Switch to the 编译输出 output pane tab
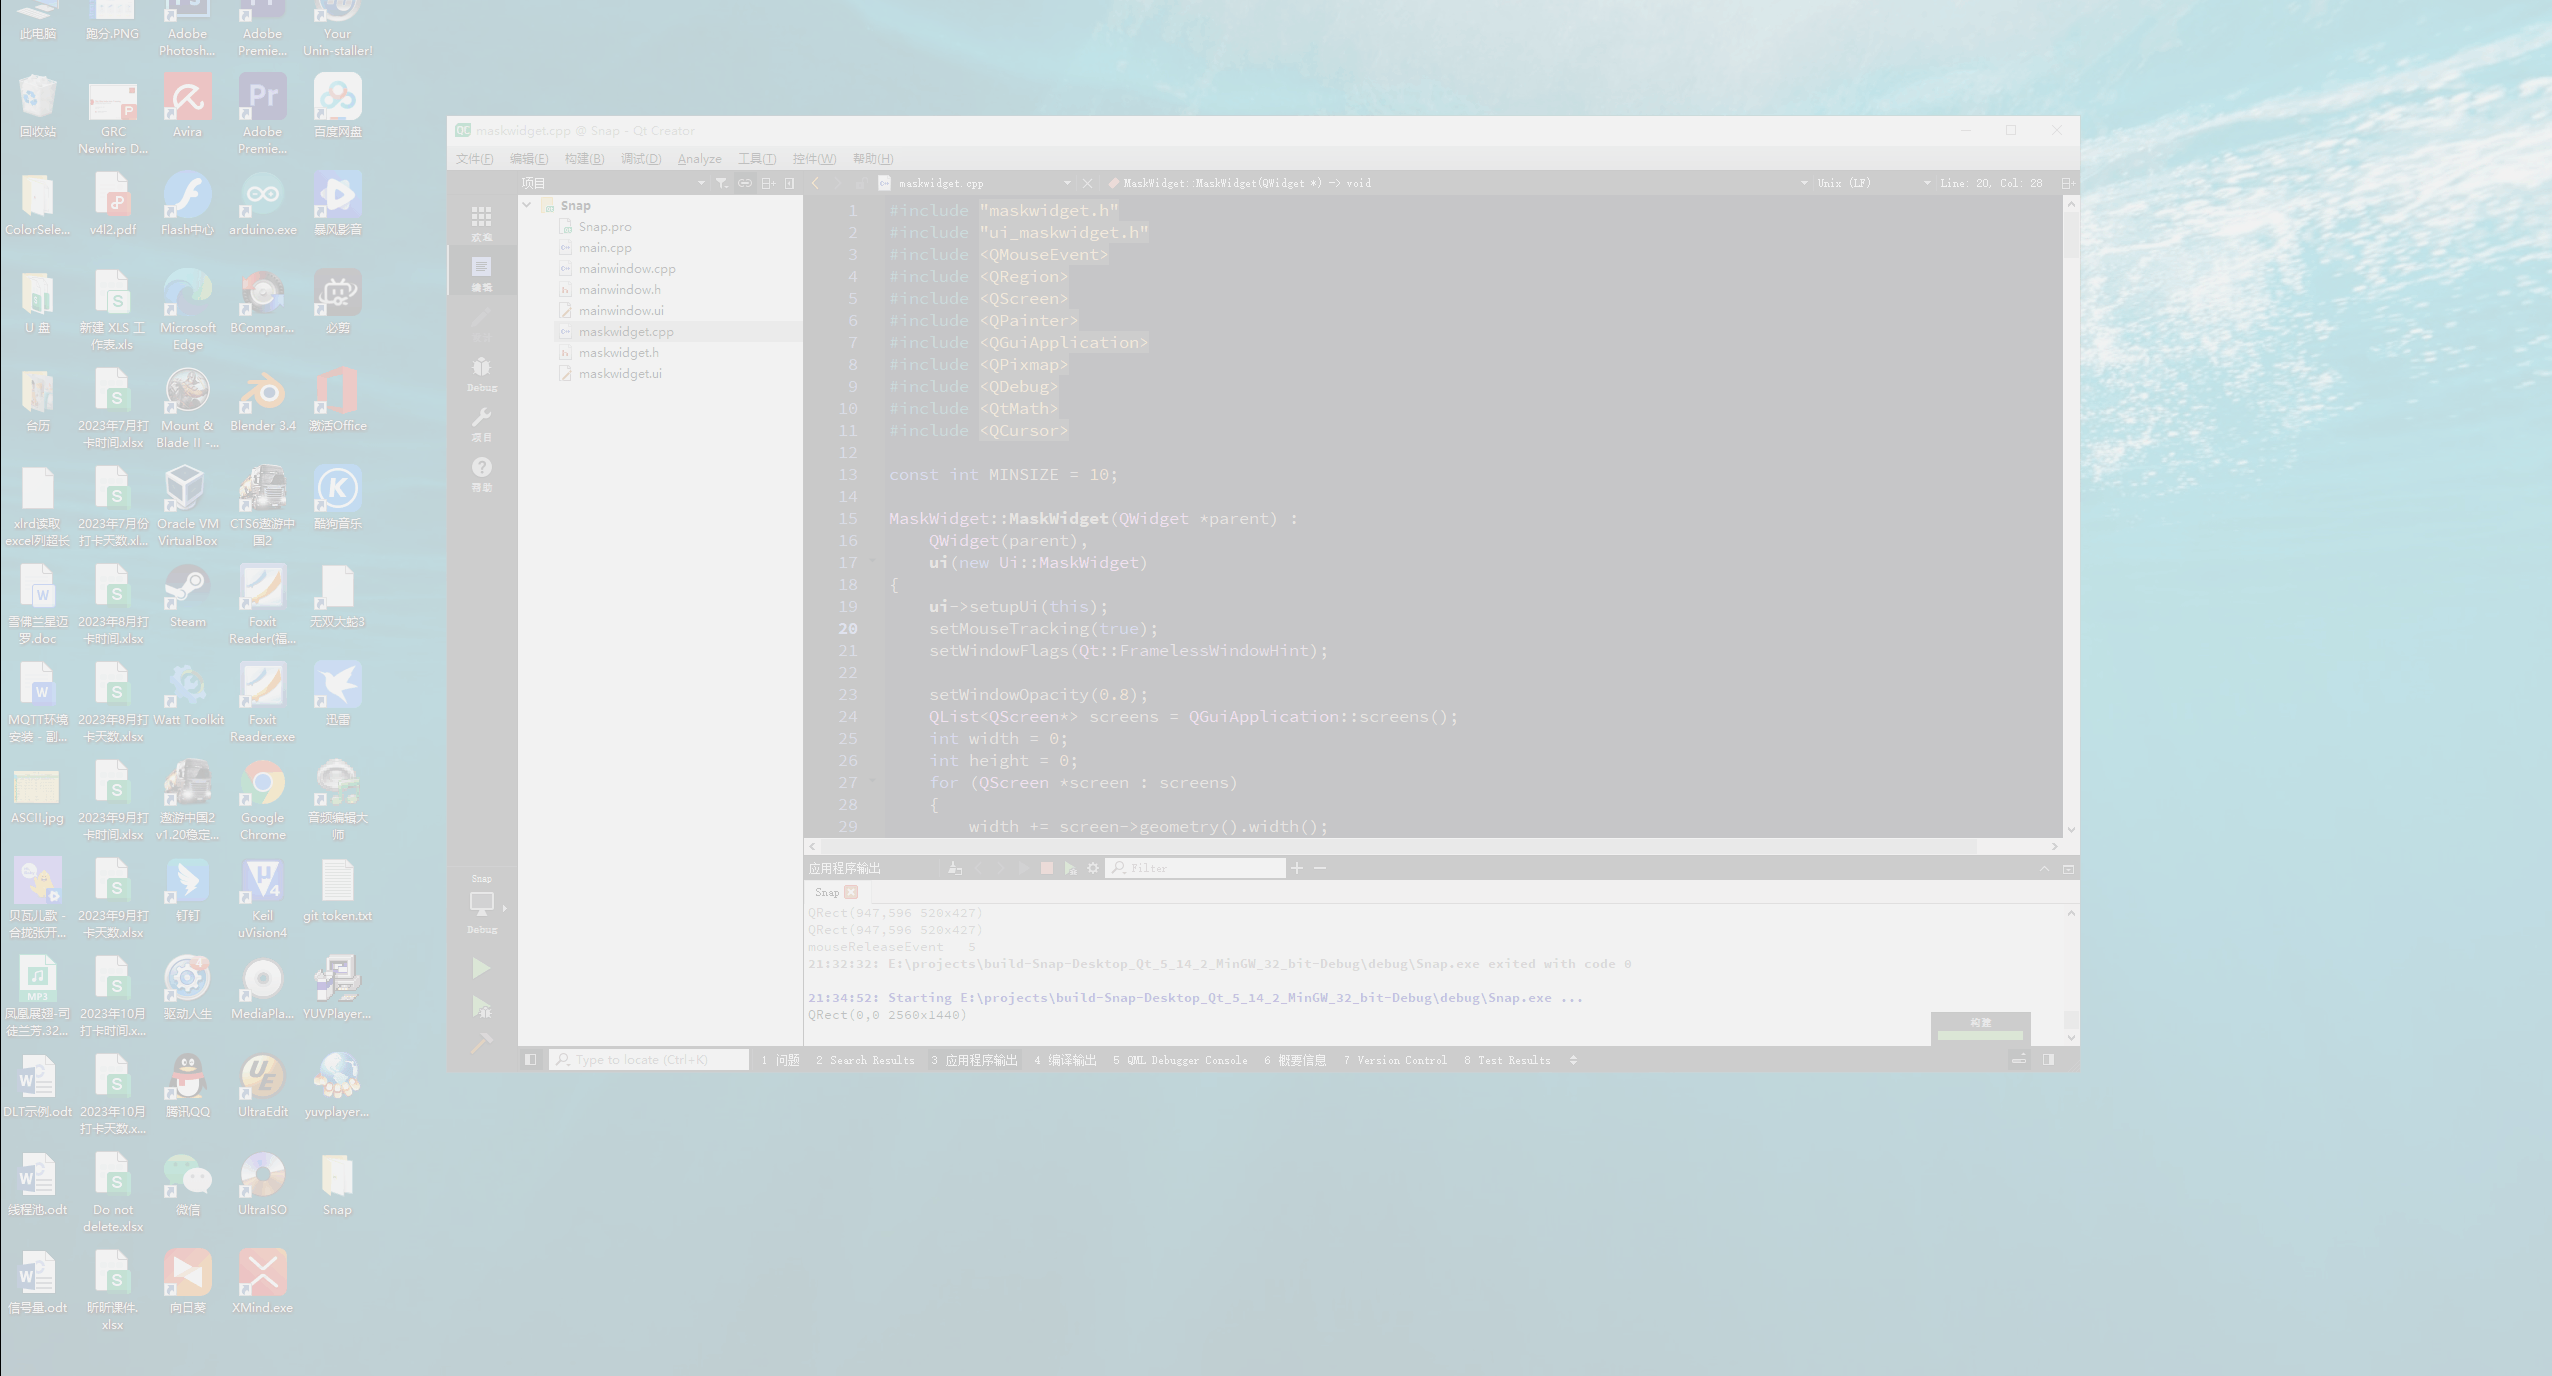This screenshot has height=1376, width=2552. pyautogui.click(x=1065, y=1060)
